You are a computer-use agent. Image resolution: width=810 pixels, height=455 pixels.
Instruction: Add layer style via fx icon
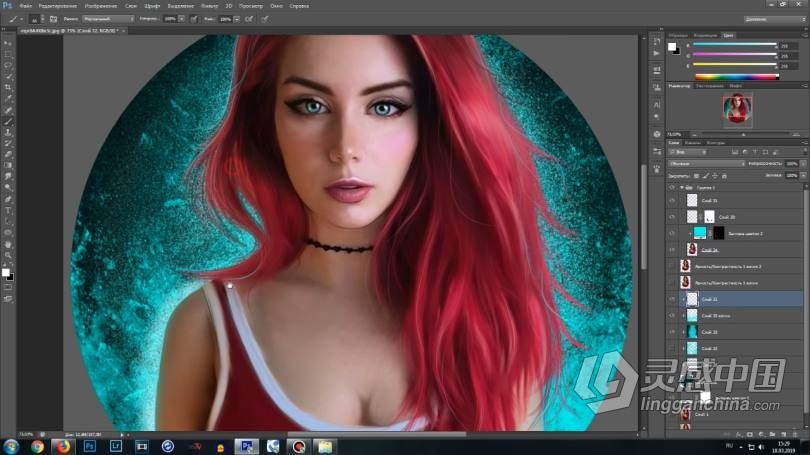739,435
